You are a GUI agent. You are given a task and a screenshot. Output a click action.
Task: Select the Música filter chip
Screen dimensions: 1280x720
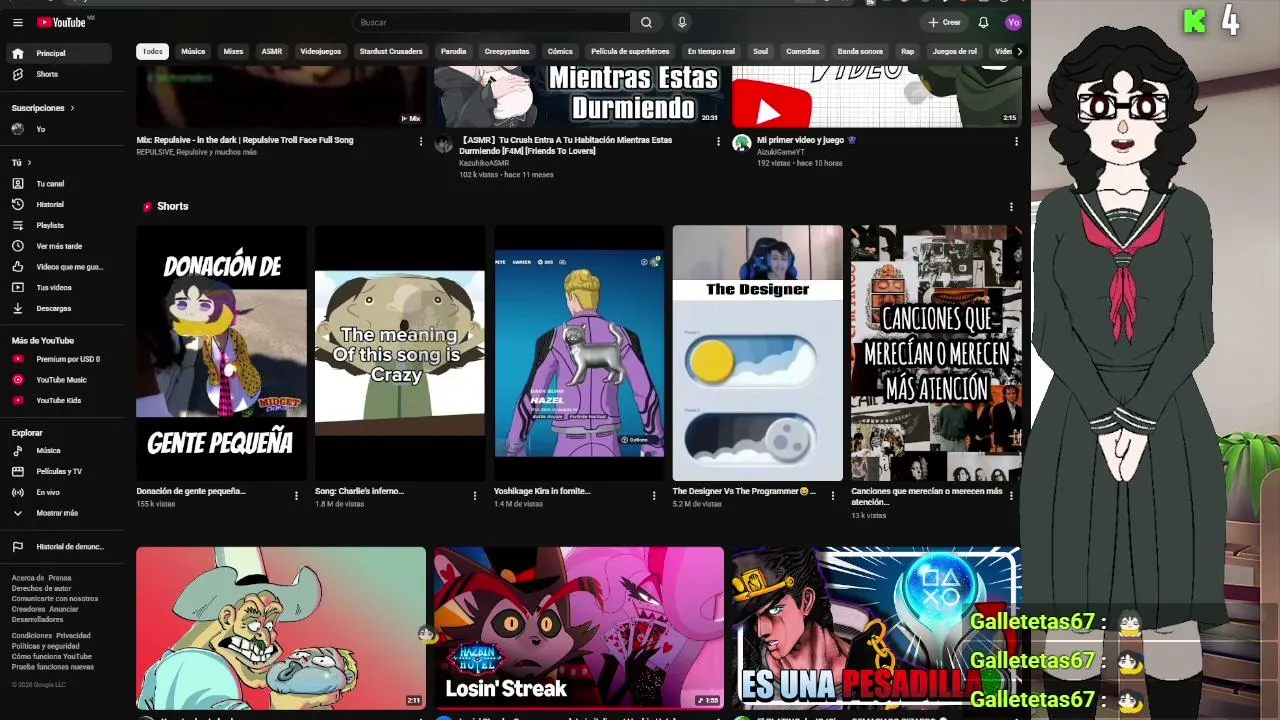193,51
